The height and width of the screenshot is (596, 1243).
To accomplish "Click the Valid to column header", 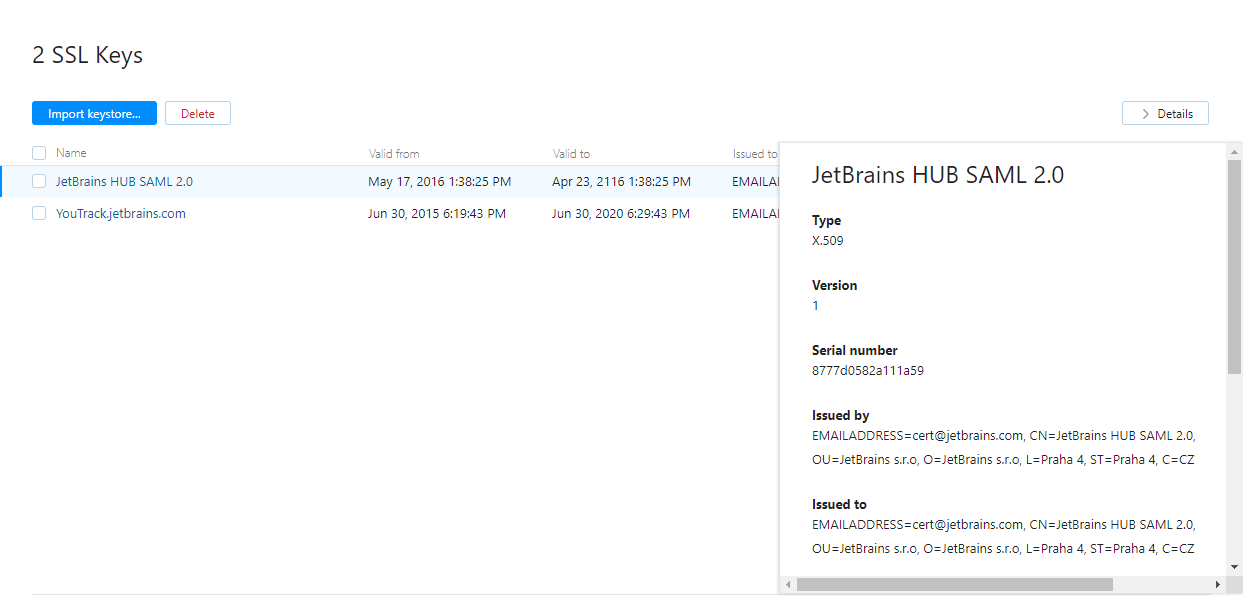I will coord(571,154).
